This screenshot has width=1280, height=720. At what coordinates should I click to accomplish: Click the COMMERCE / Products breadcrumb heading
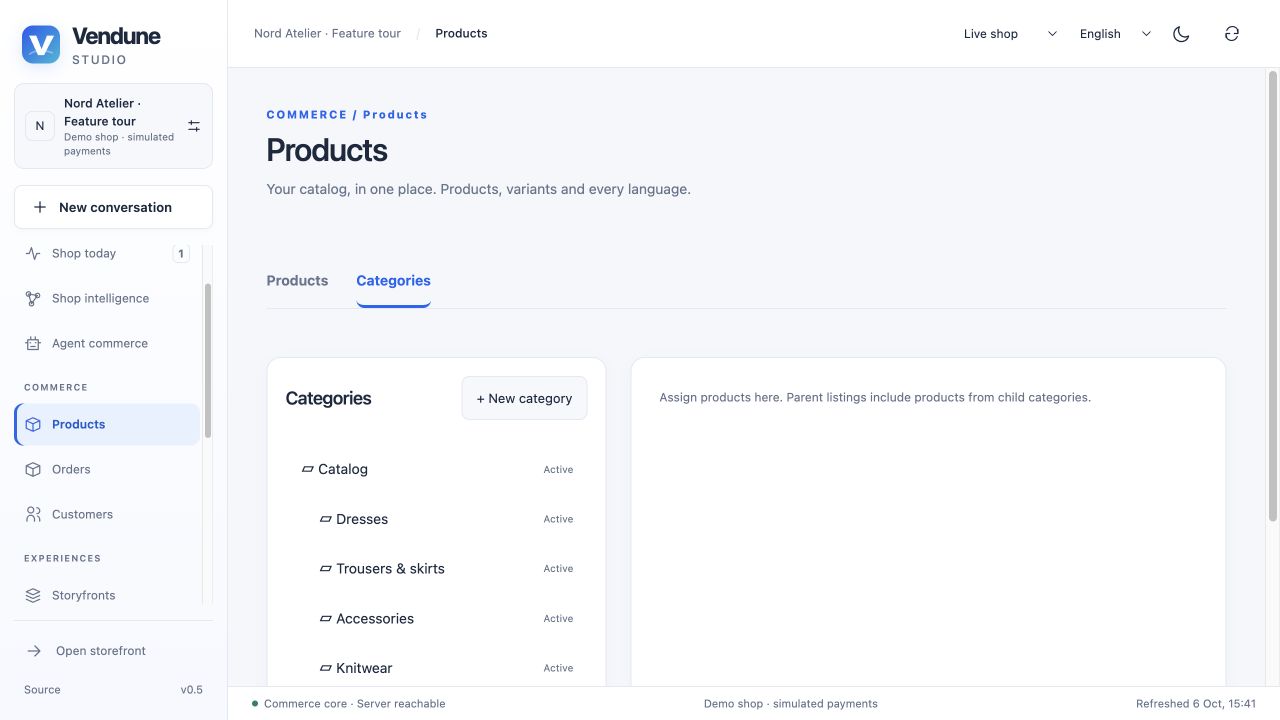[347, 115]
